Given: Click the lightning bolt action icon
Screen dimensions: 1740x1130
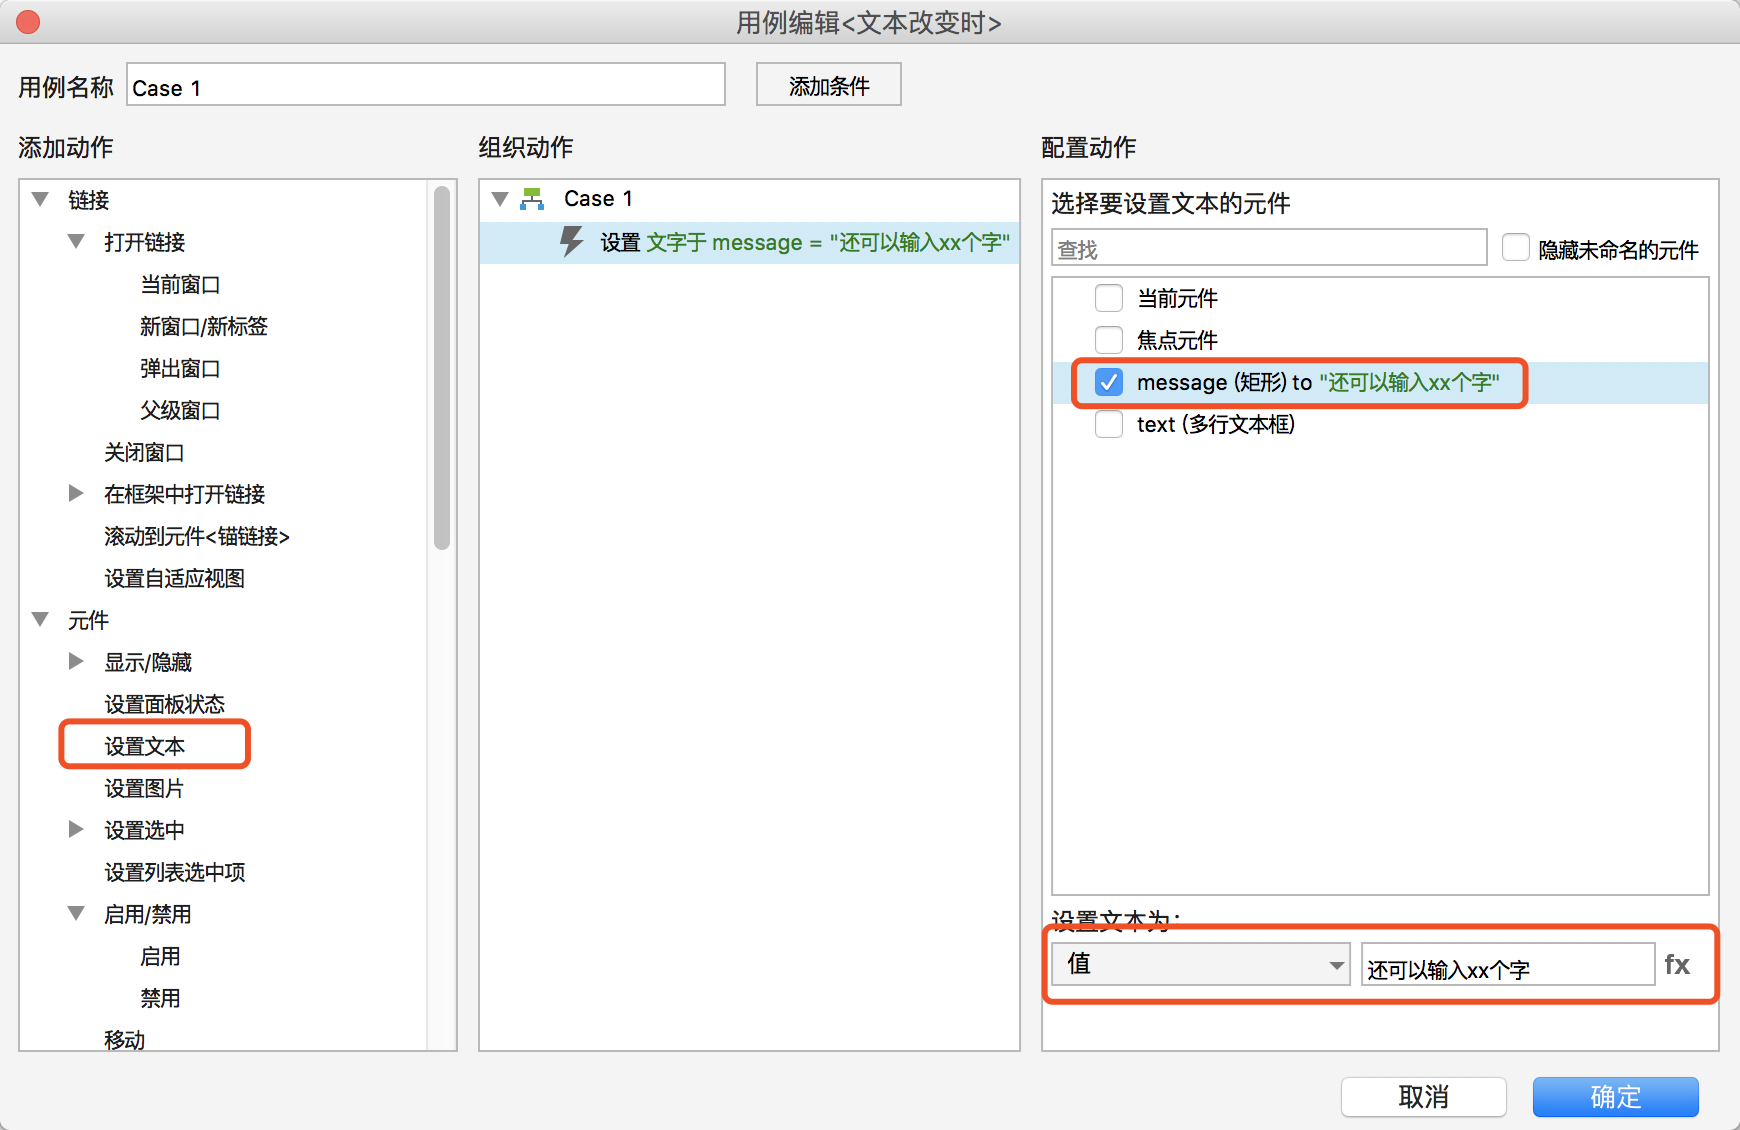Looking at the screenshot, I should point(572,241).
